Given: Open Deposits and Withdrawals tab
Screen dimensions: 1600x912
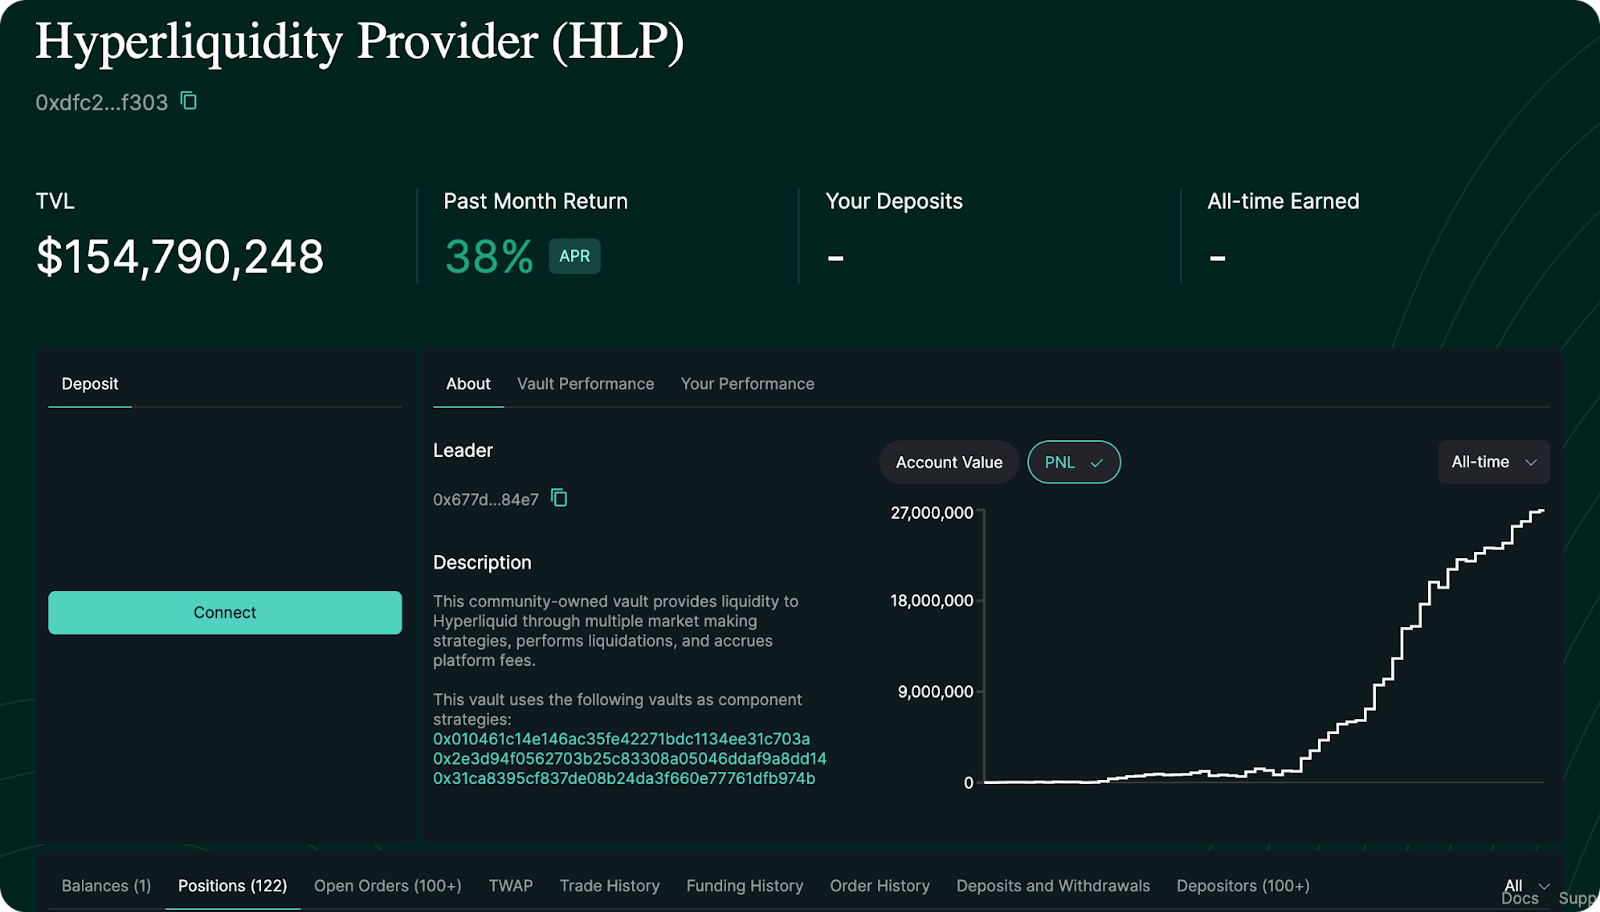Looking at the screenshot, I should pos(1053,886).
